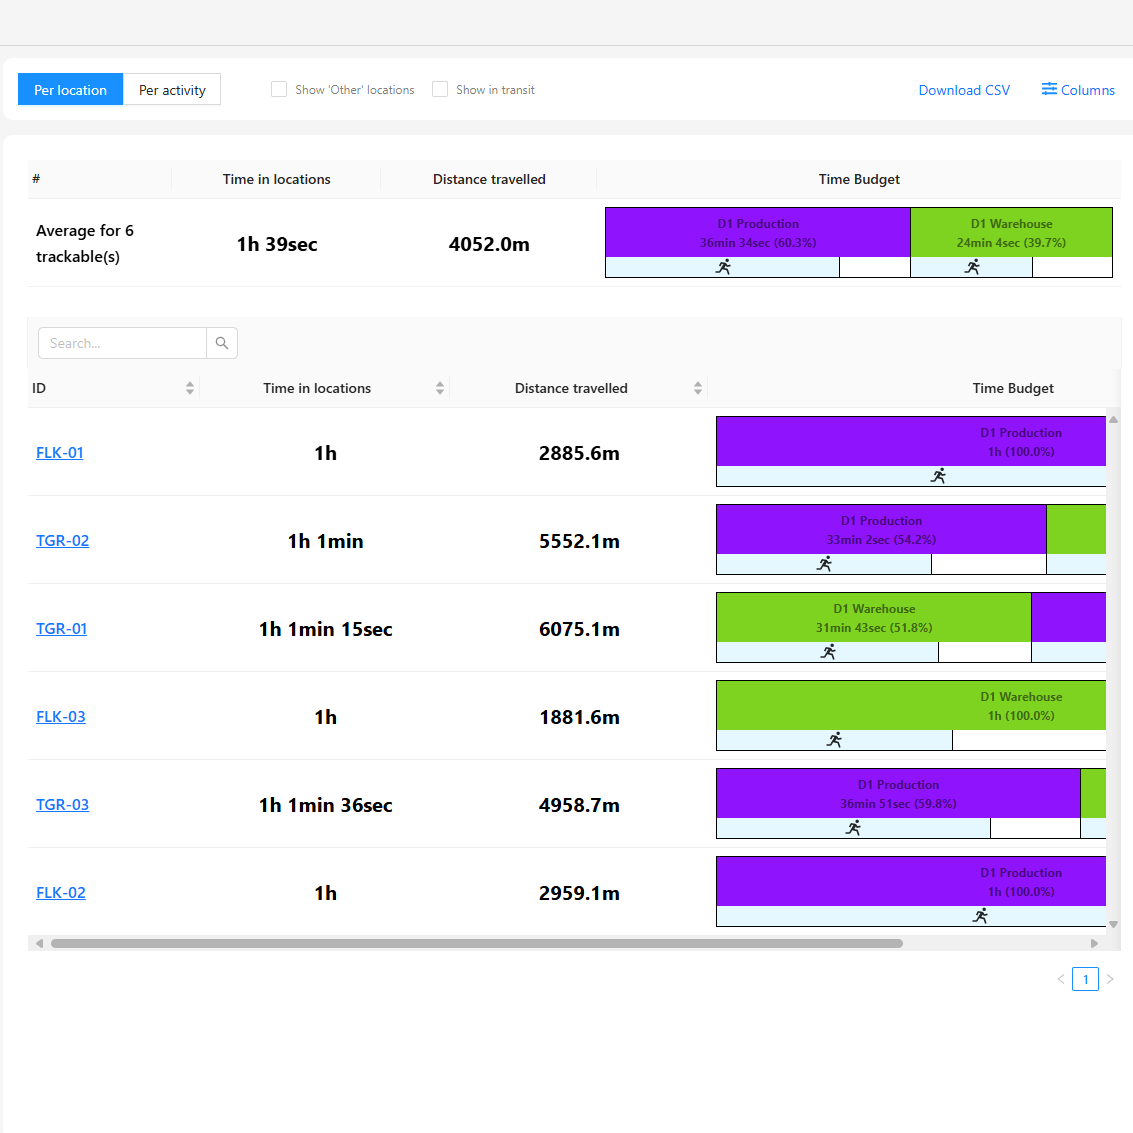Sort by Distance travelled column
1133x1133 pixels.
point(698,388)
